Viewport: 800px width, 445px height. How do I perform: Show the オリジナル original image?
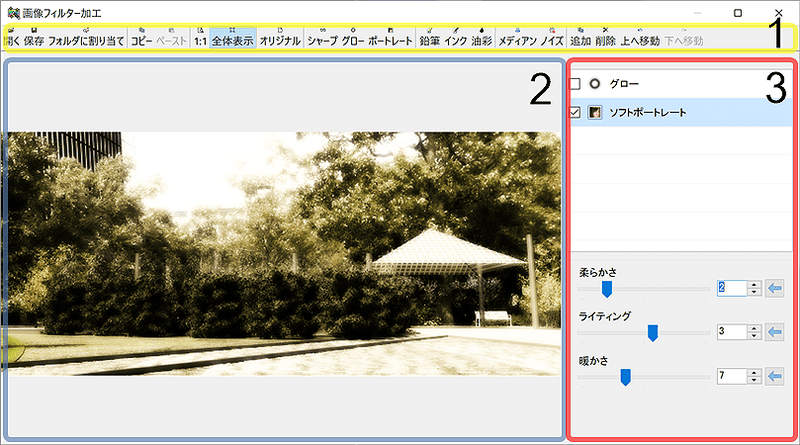coord(280,38)
